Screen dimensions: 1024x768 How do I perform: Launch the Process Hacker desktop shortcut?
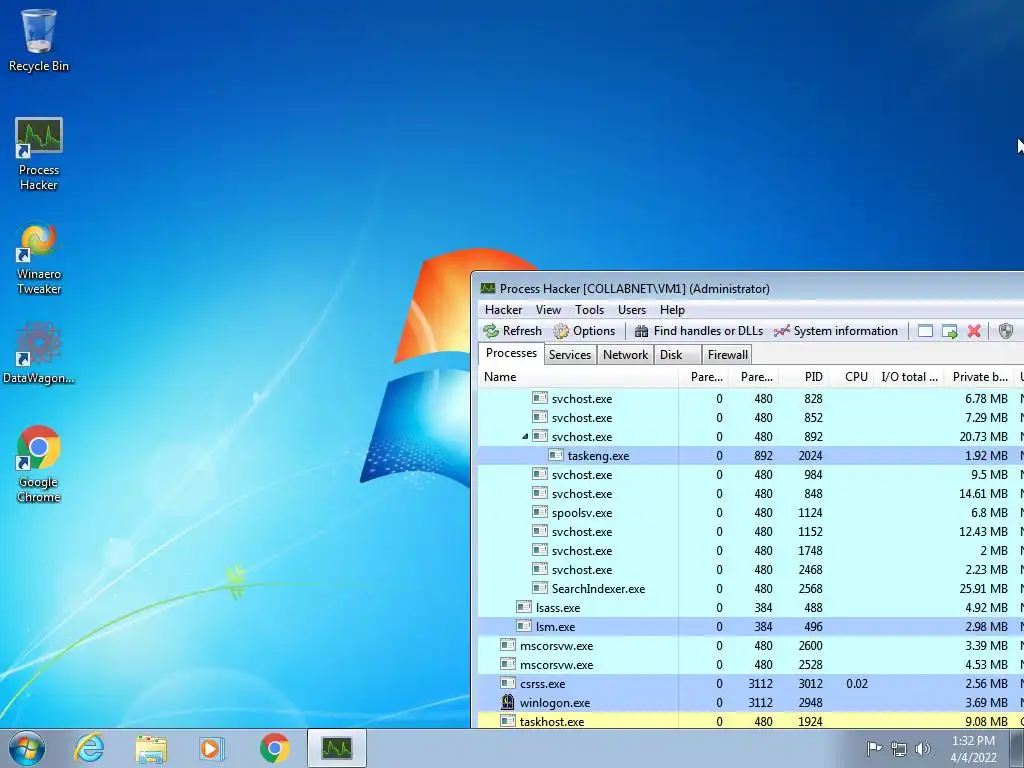pos(39,154)
